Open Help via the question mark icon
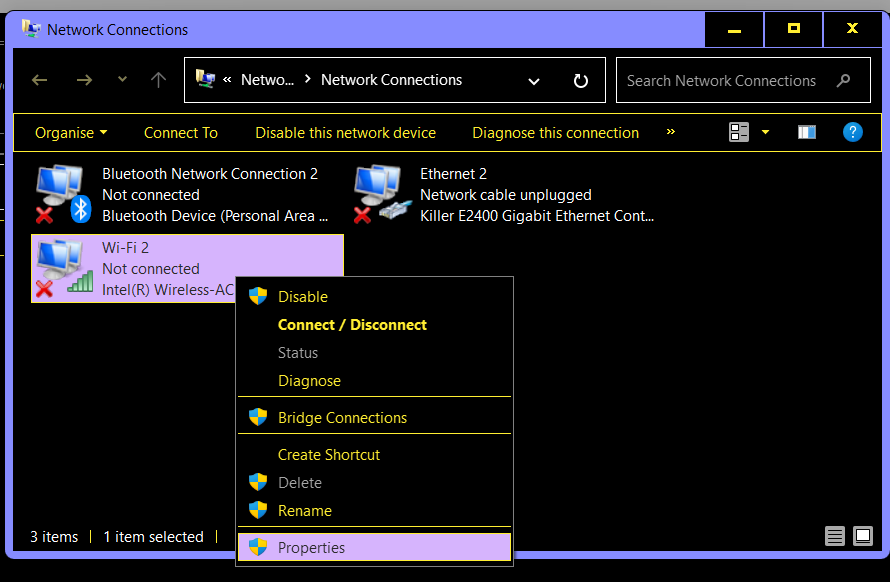The image size is (890, 582). click(x=852, y=132)
